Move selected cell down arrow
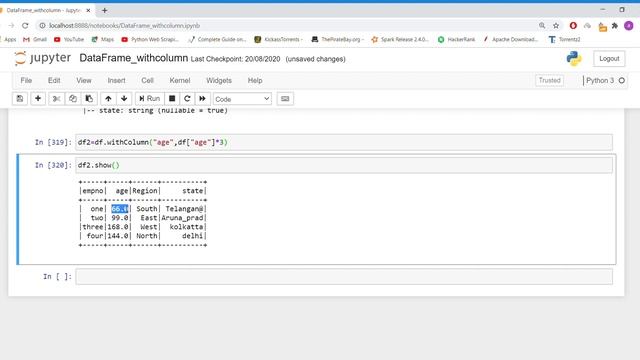 click(124, 99)
